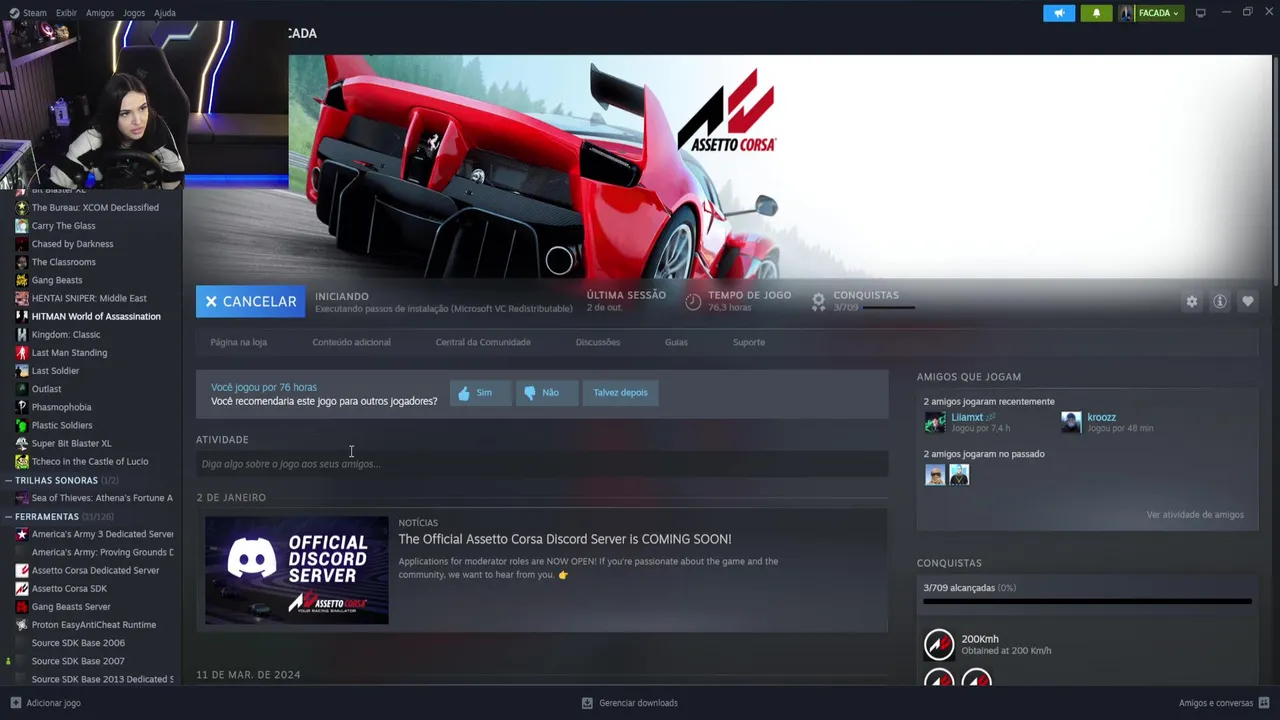Collapse the TRILHAS SONORAS category
This screenshot has width=1280, height=720.
click(x=8, y=480)
